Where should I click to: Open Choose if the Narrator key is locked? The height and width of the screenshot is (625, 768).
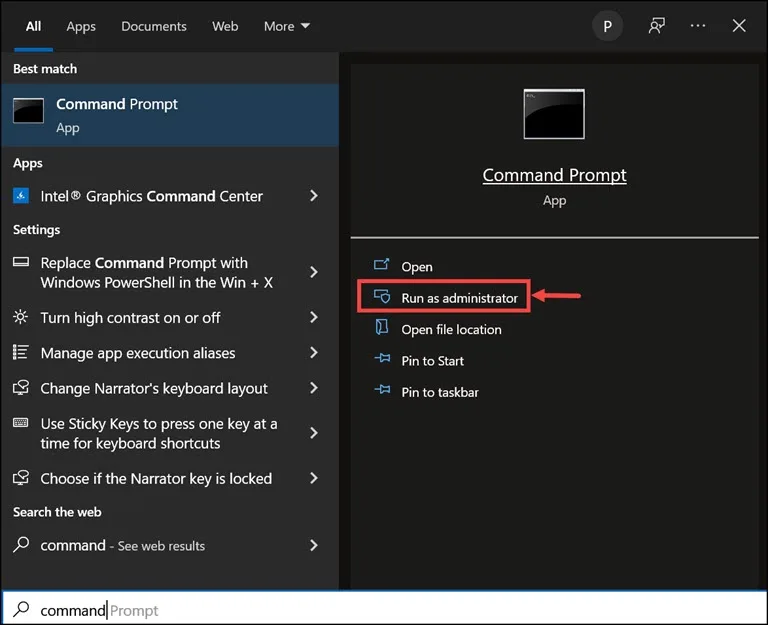[x=170, y=478]
